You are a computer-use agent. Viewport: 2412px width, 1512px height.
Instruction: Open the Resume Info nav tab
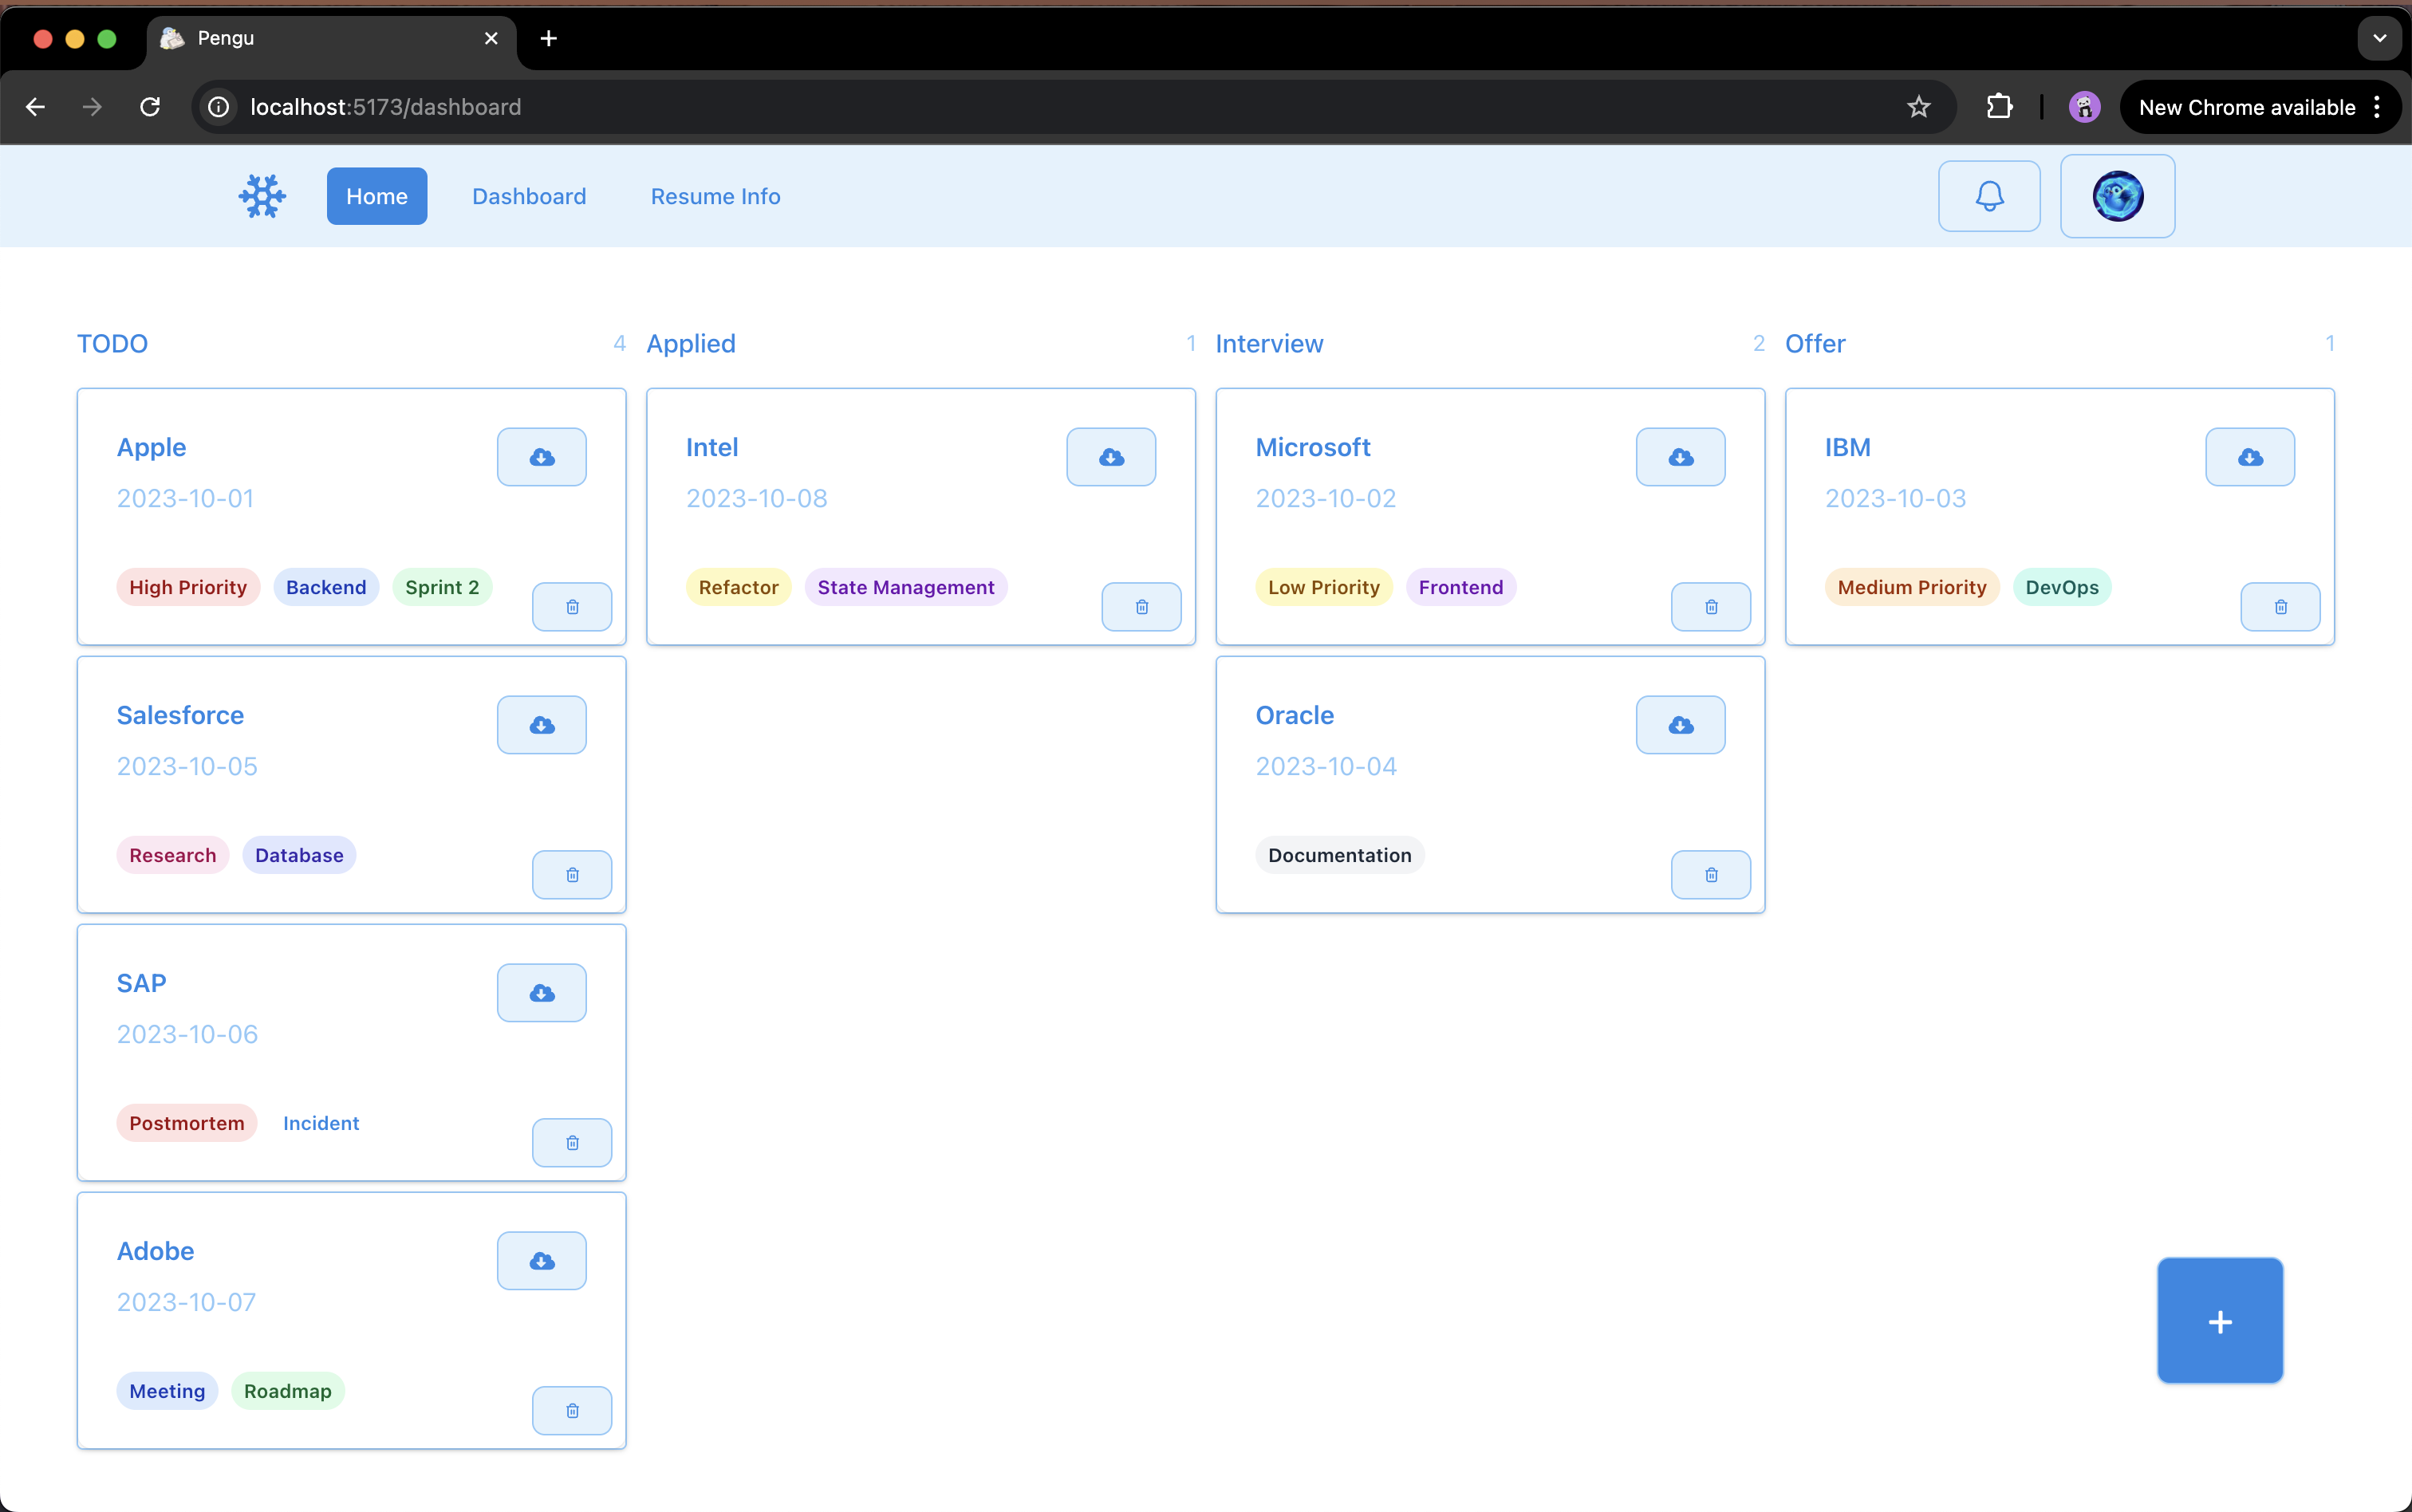[715, 196]
